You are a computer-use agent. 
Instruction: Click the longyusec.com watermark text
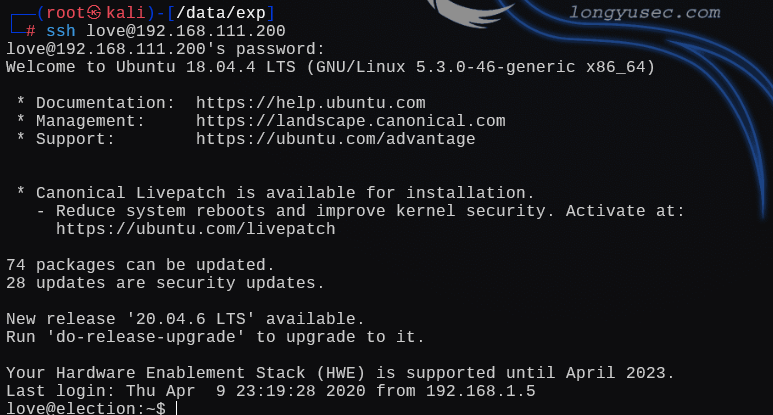(x=644, y=13)
